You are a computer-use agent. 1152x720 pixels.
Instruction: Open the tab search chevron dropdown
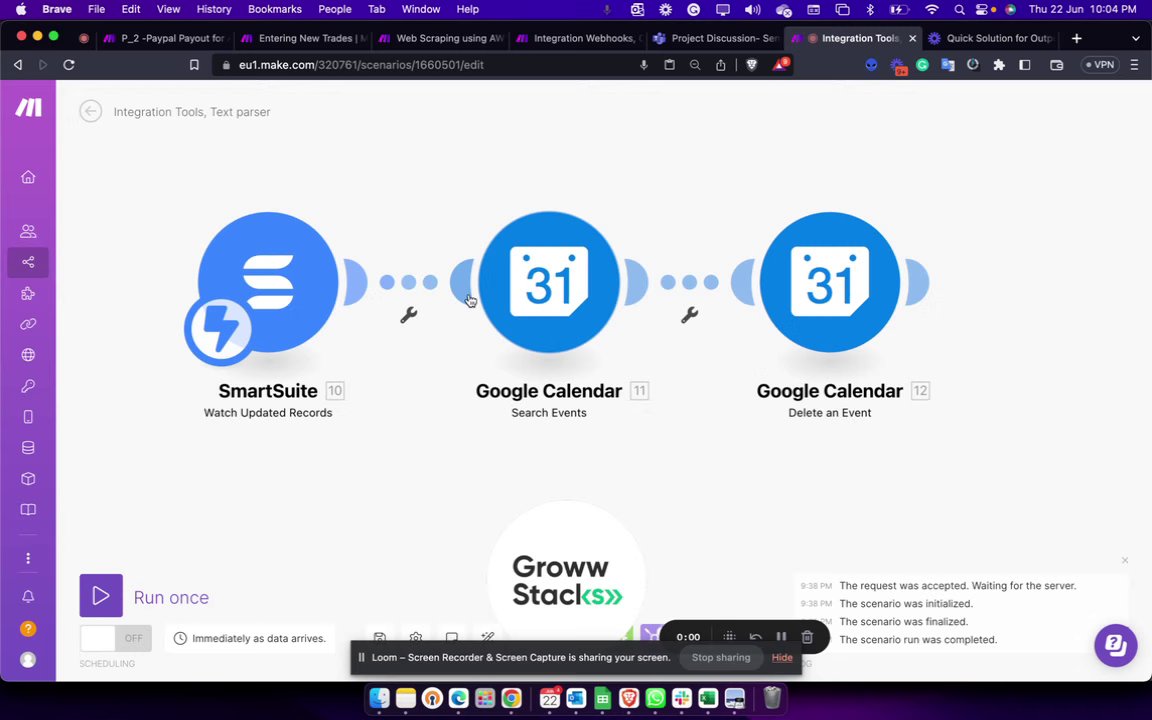click(1135, 38)
